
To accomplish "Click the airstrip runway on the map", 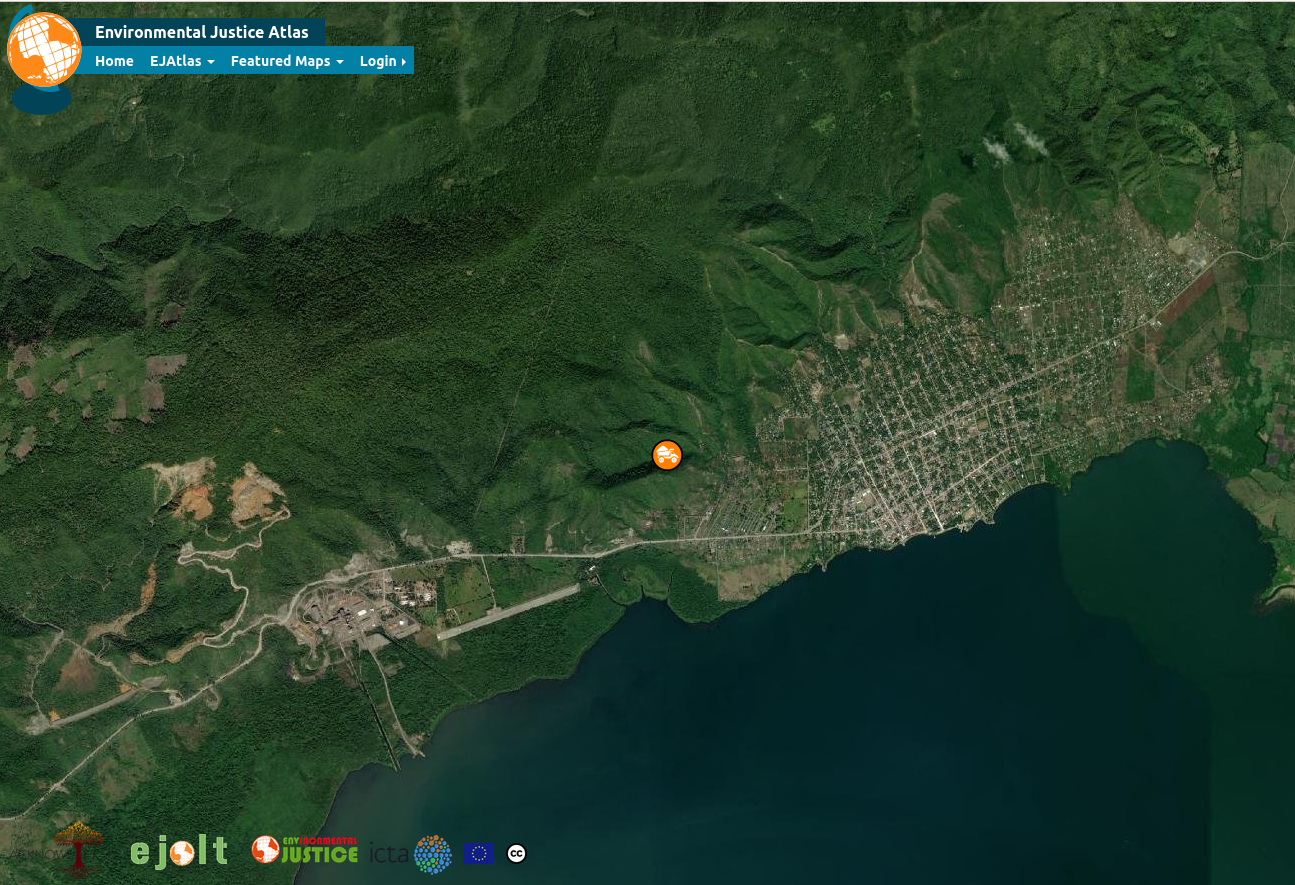I will tap(508, 612).
